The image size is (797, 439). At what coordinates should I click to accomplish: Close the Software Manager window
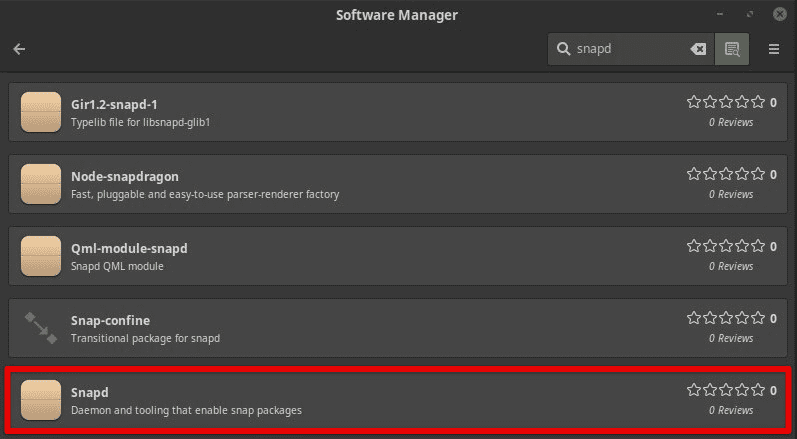point(780,14)
